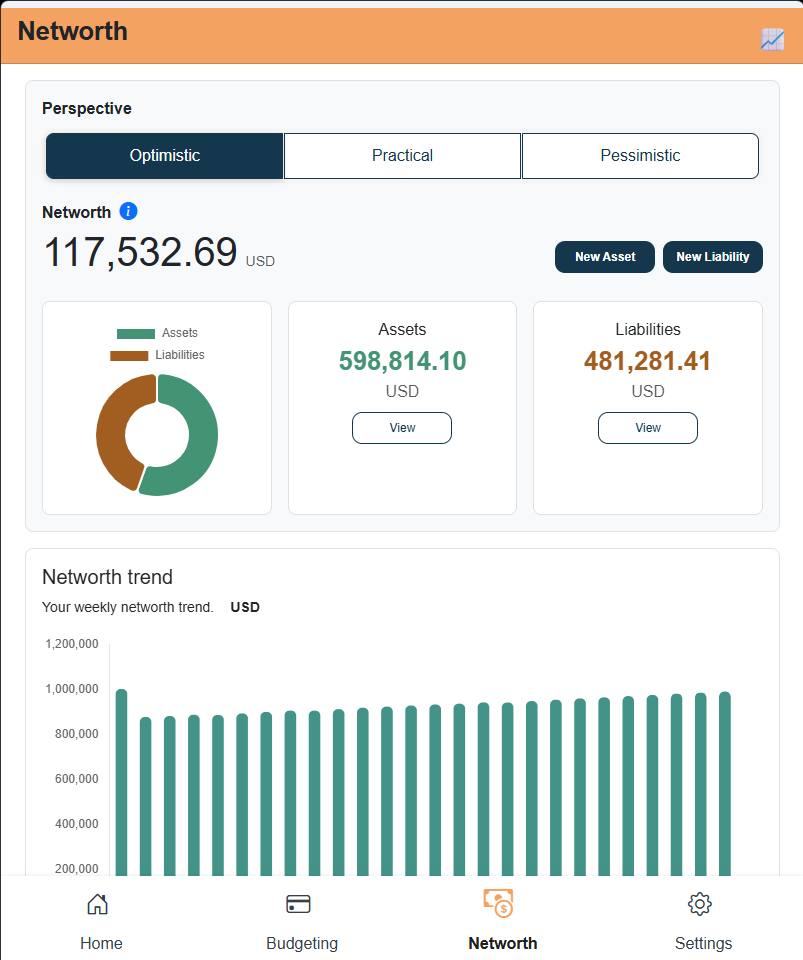The width and height of the screenshot is (803, 960).
Task: View the Liabilities details
Action: [x=648, y=428]
